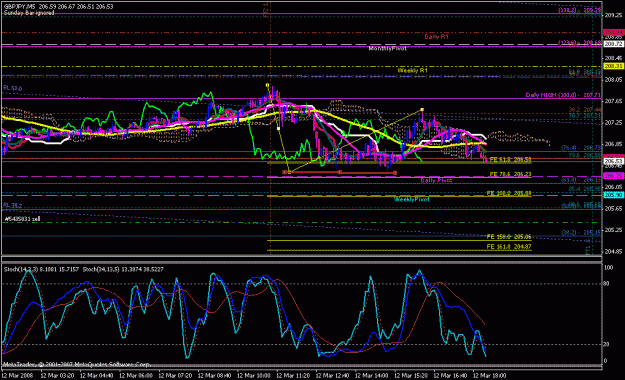Select the RL 38.2 regression label
Image resolution: width=625 pixels, height=380 pixels.
[13, 205]
